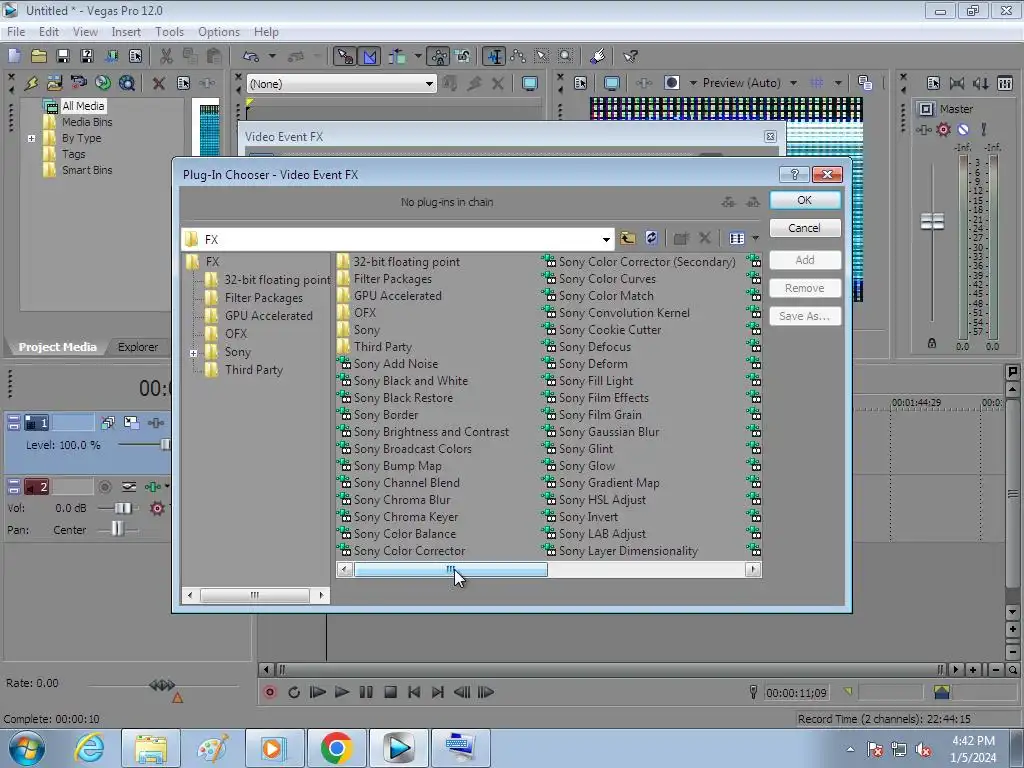
Task: Click OK in Plug-In Chooser
Action: [x=805, y=200]
